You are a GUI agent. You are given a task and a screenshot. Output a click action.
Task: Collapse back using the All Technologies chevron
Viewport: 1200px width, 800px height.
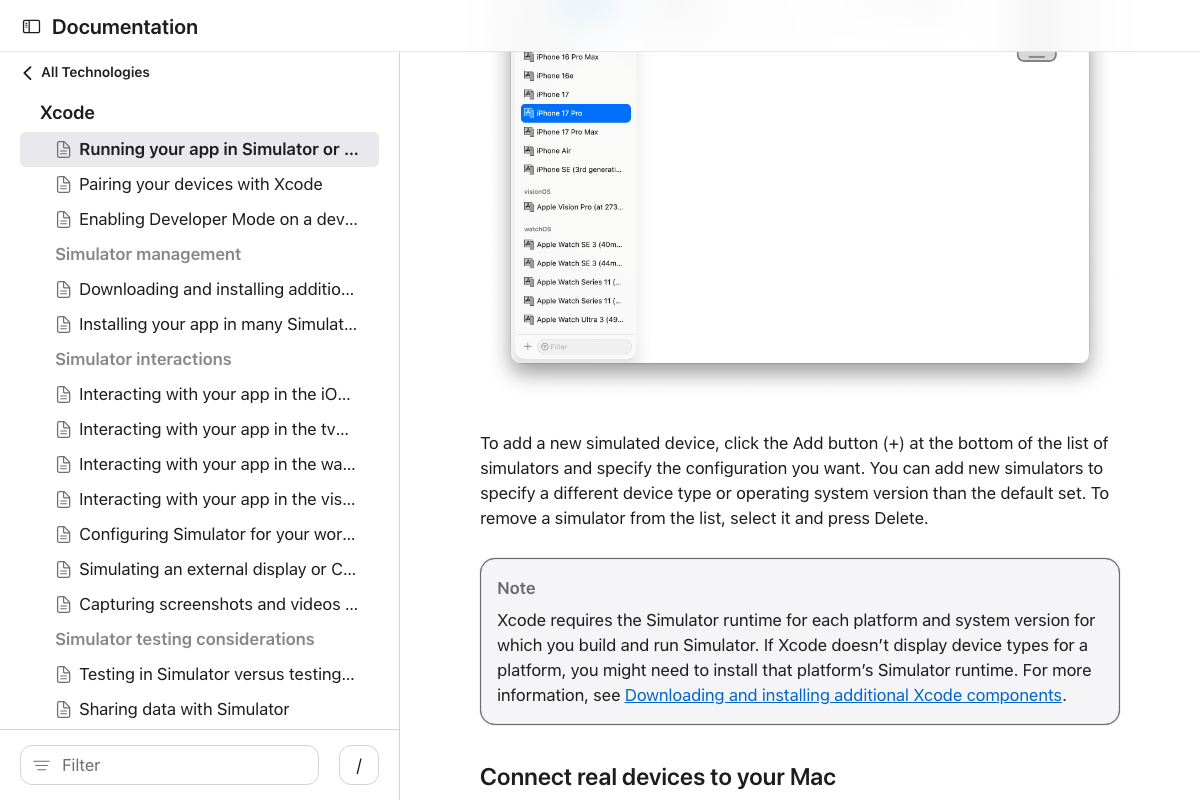[25, 72]
